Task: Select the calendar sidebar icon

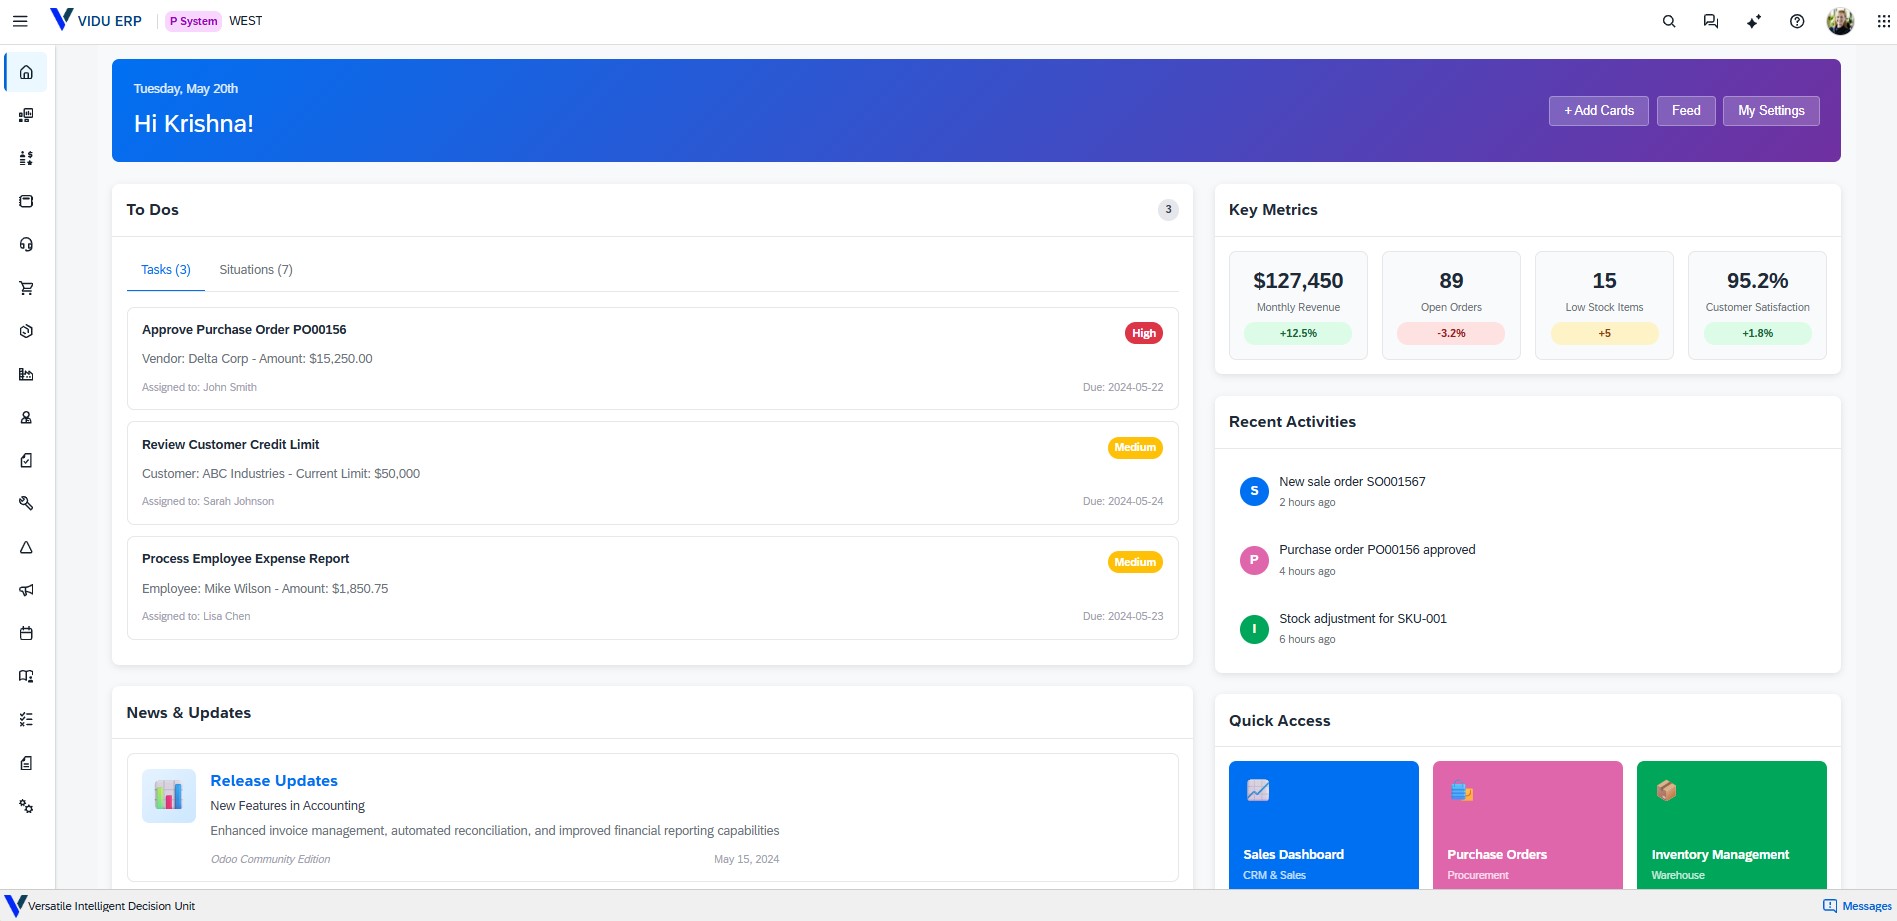Action: pos(27,633)
